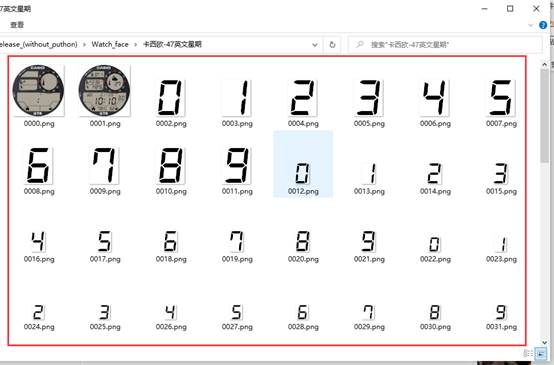Select the 0026.png file
The height and width of the screenshot is (365, 554).
point(171,317)
